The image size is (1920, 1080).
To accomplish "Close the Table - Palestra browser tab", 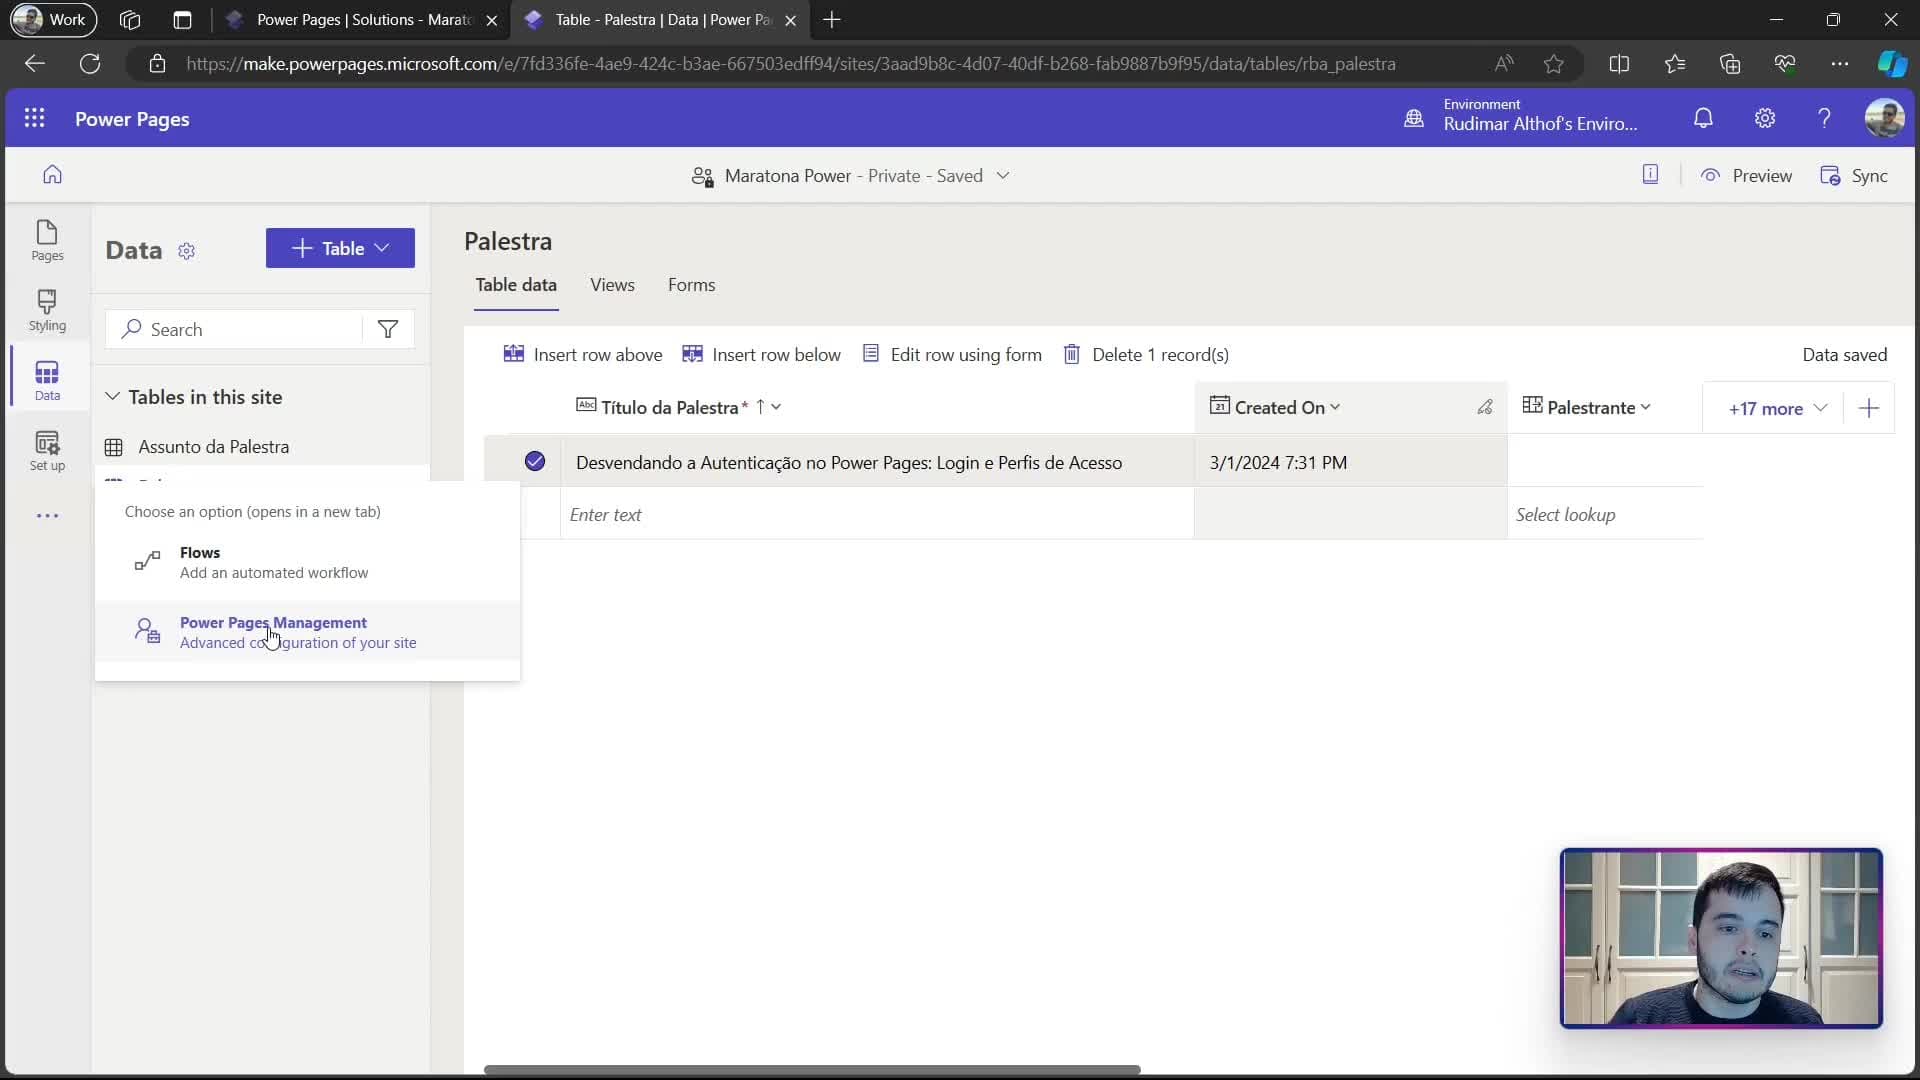I will pyautogui.click(x=790, y=20).
